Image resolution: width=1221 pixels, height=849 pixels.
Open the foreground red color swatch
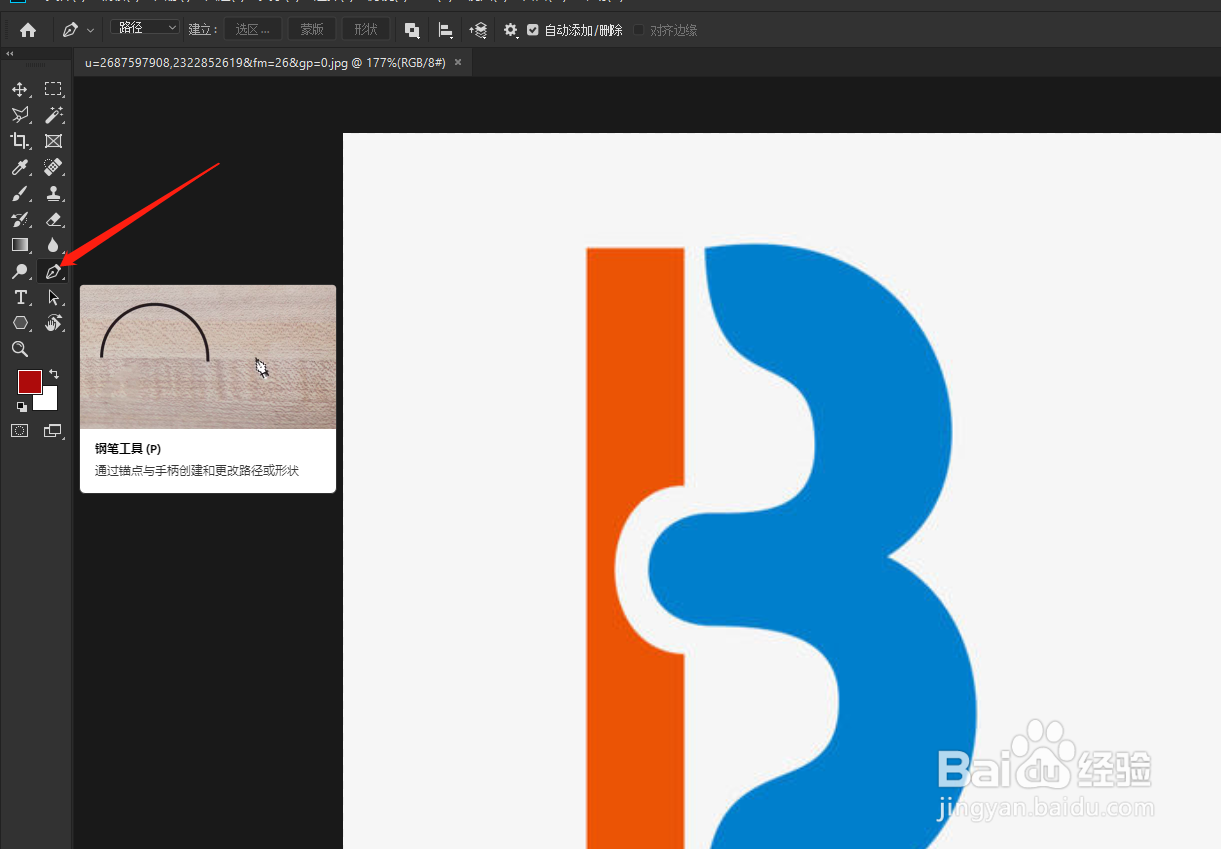[29, 381]
